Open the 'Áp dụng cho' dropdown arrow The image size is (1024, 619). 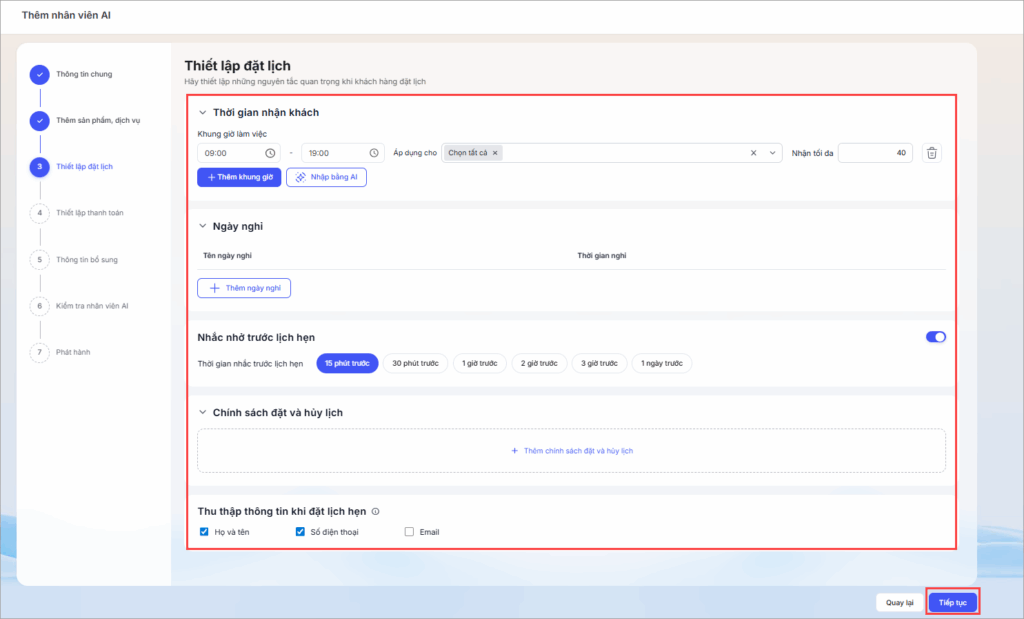[x=771, y=153]
